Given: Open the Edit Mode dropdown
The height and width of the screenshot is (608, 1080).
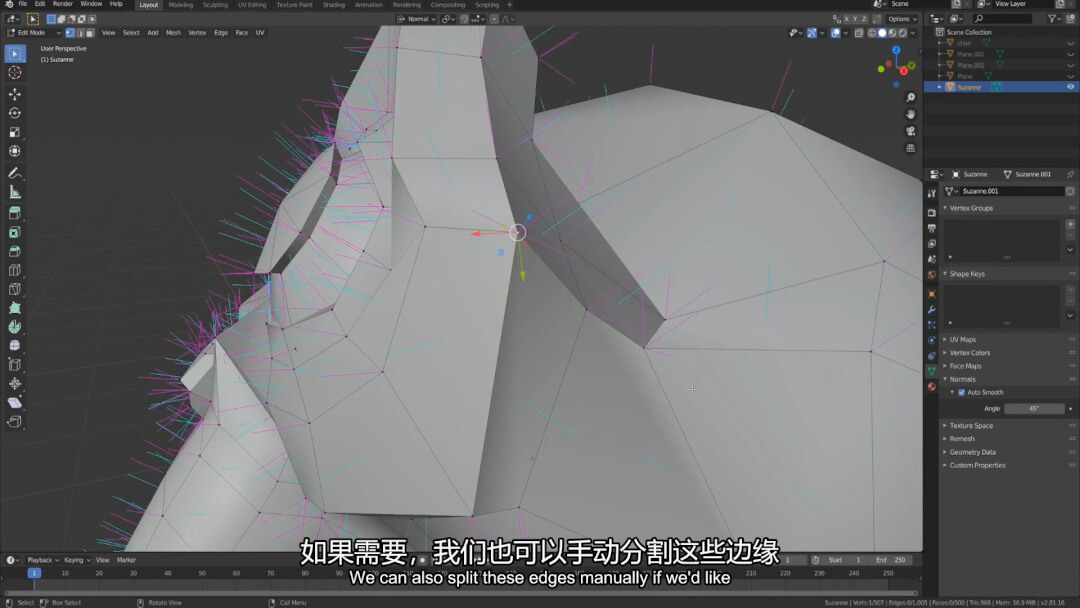Looking at the screenshot, I should 33,32.
